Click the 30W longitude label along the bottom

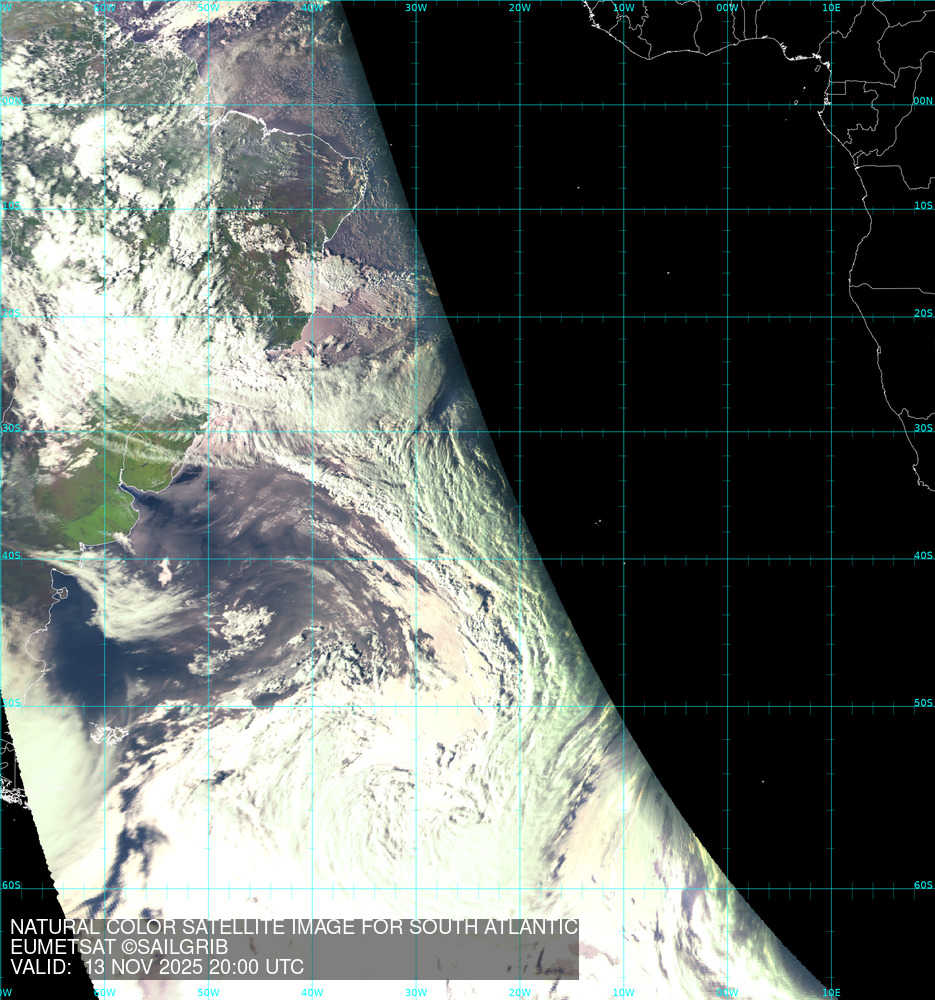click(416, 993)
